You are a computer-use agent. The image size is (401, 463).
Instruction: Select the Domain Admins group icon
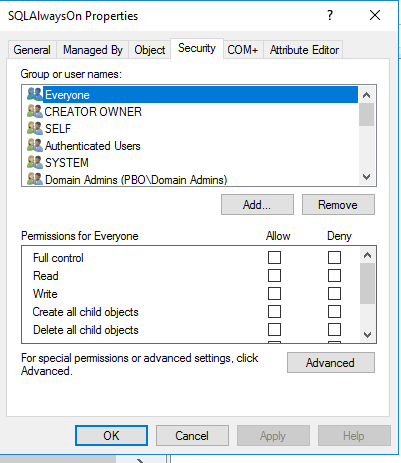[x=35, y=179]
